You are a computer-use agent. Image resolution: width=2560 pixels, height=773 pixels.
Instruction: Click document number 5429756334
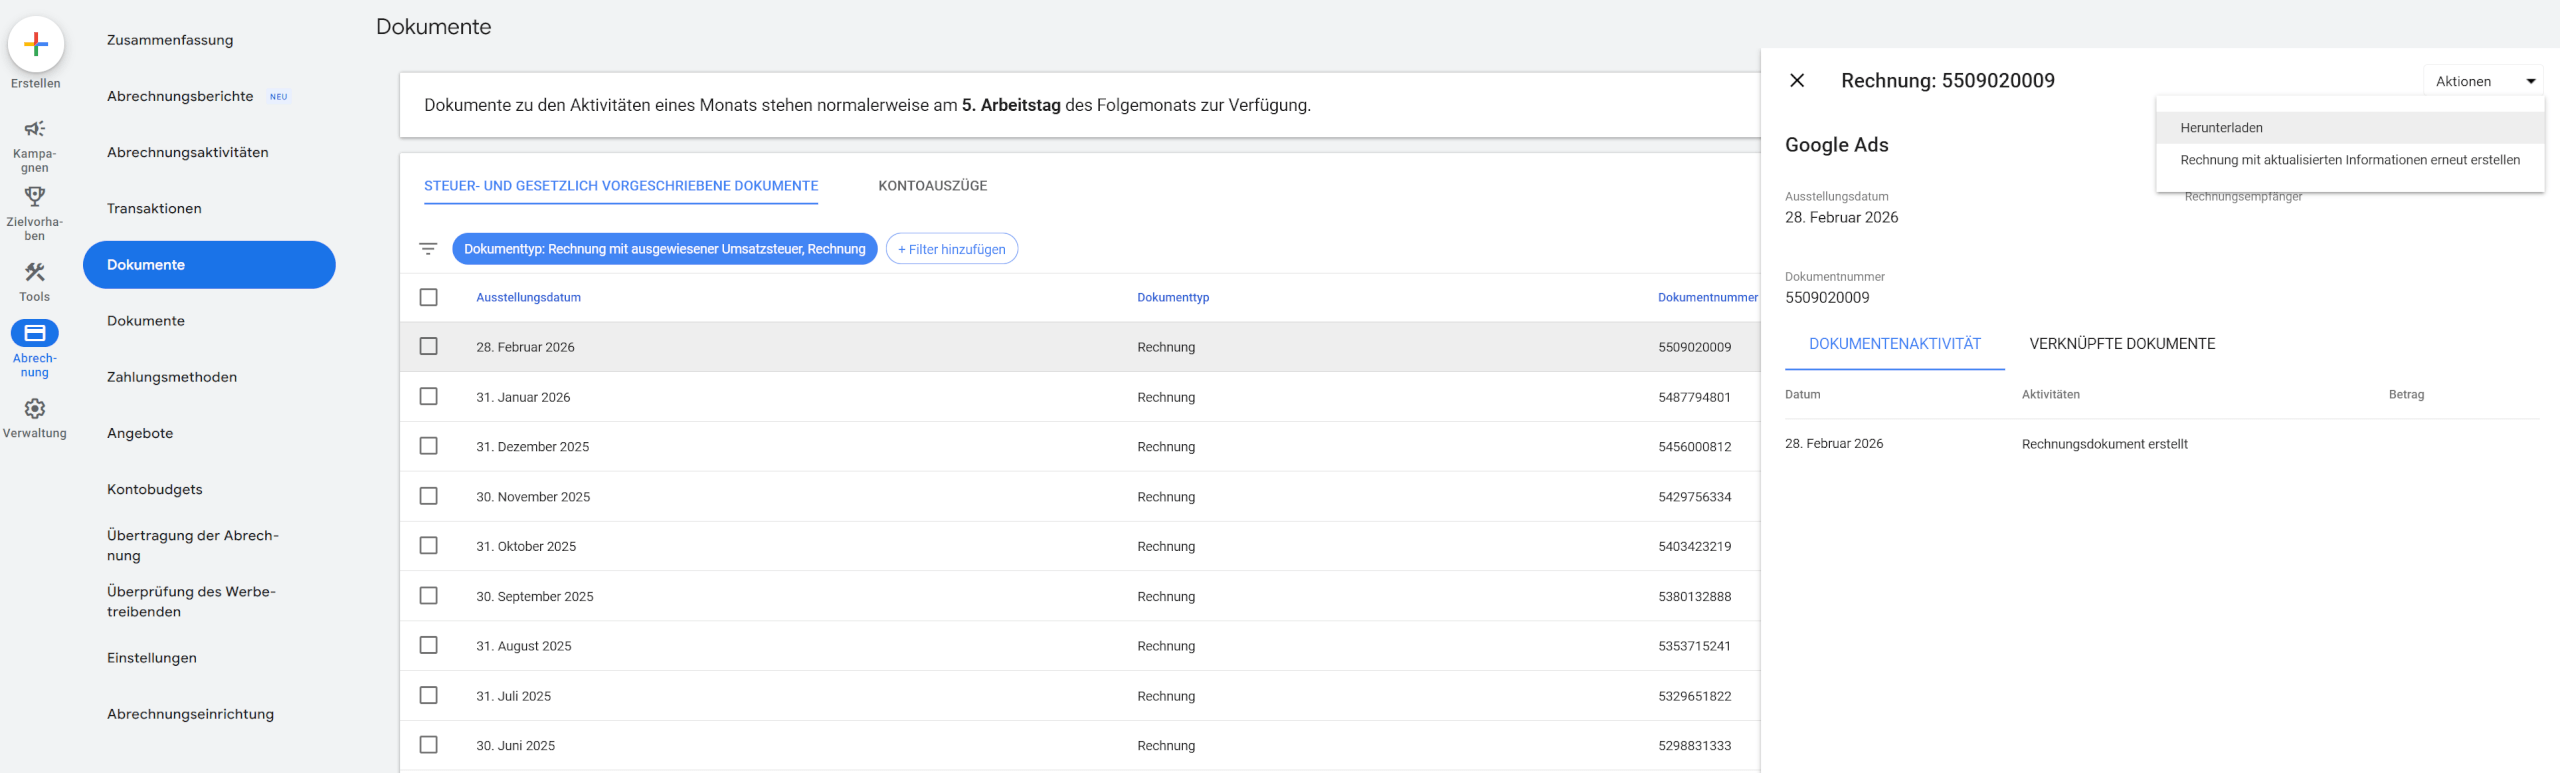click(1694, 497)
